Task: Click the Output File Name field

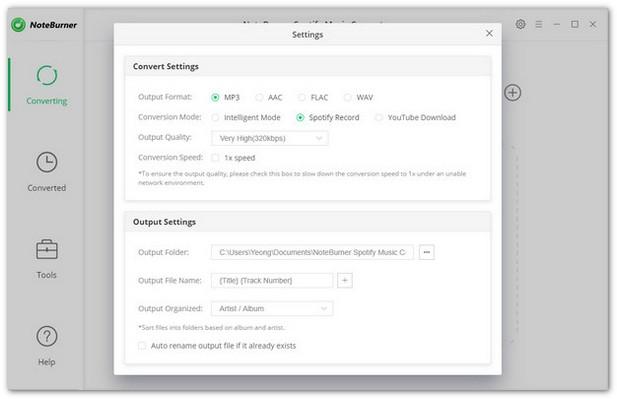Action: (272, 281)
